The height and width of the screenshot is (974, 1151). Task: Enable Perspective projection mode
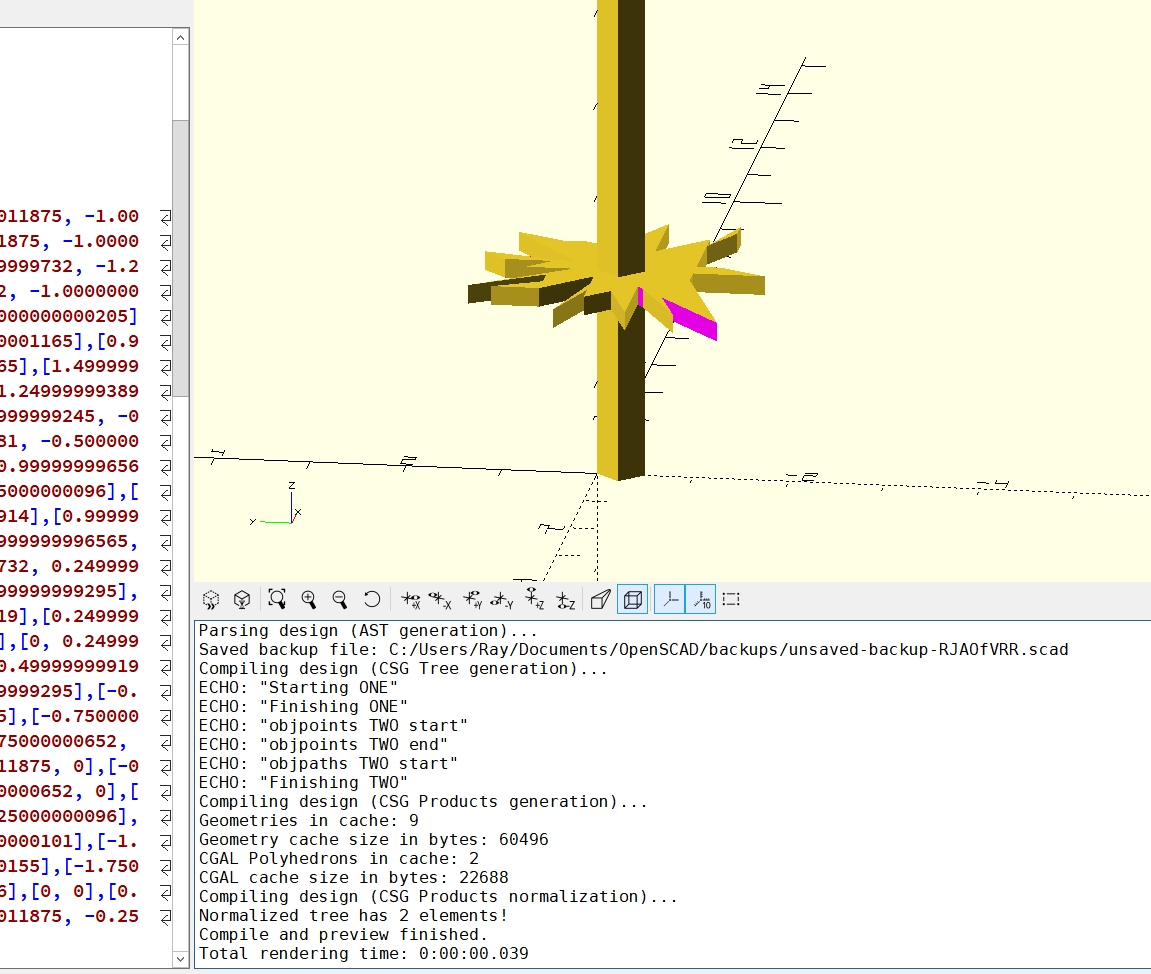click(x=600, y=600)
